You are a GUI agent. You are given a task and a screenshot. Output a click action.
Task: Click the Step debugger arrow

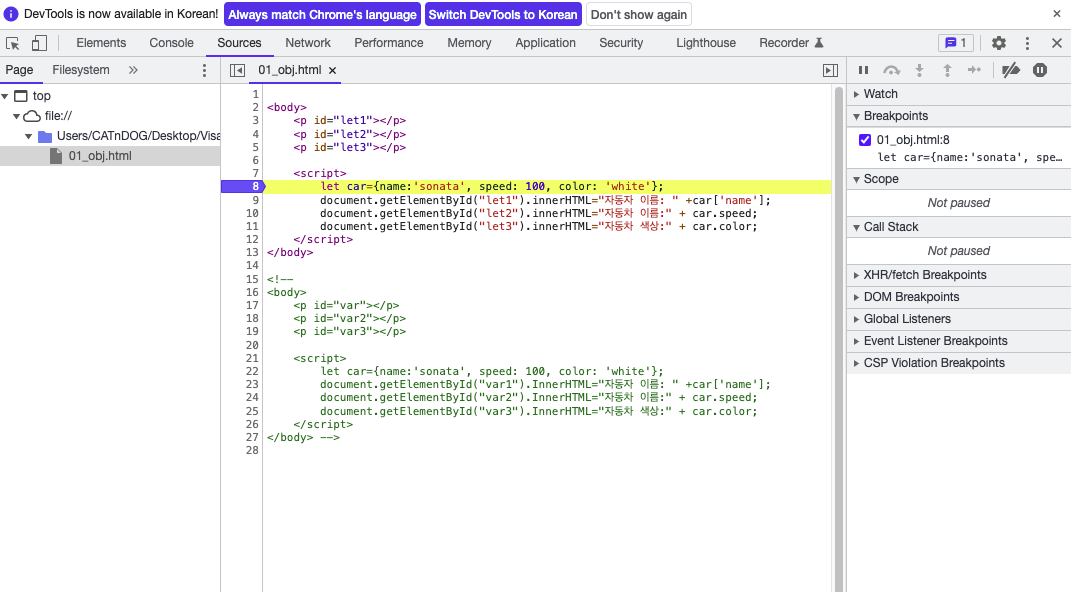975,70
